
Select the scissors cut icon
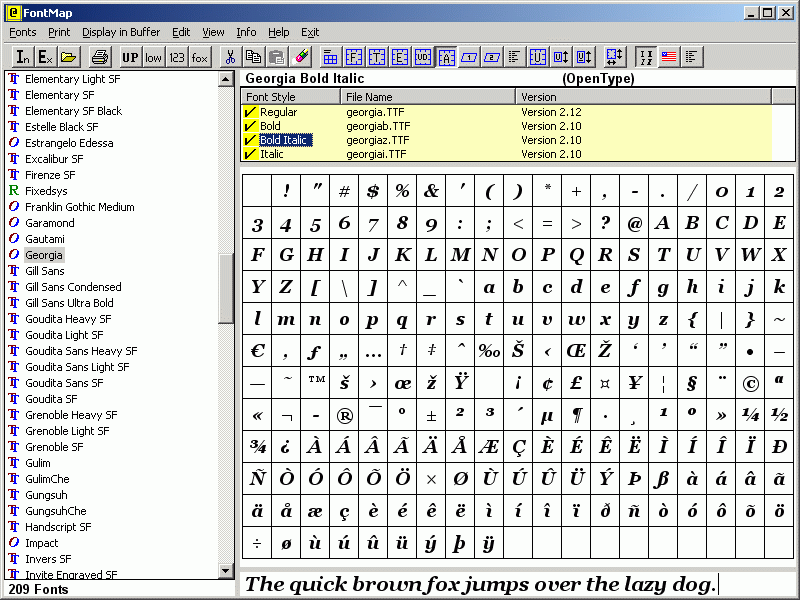(231, 57)
